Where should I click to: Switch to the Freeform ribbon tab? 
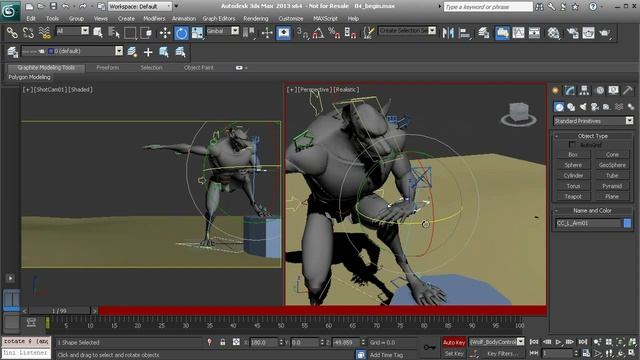tap(108, 68)
